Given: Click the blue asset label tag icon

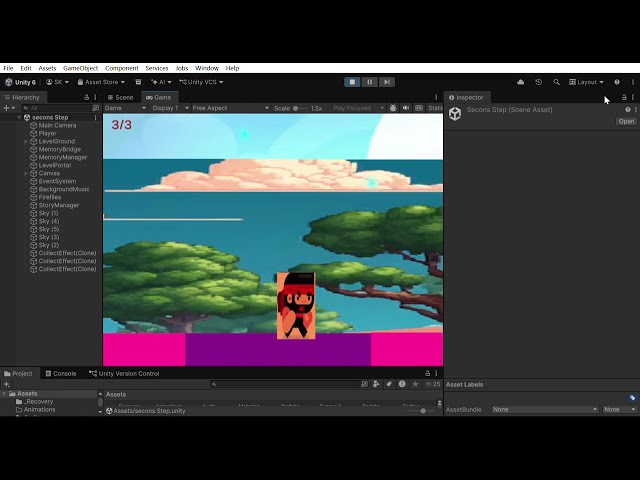Looking at the screenshot, I should [x=632, y=398].
